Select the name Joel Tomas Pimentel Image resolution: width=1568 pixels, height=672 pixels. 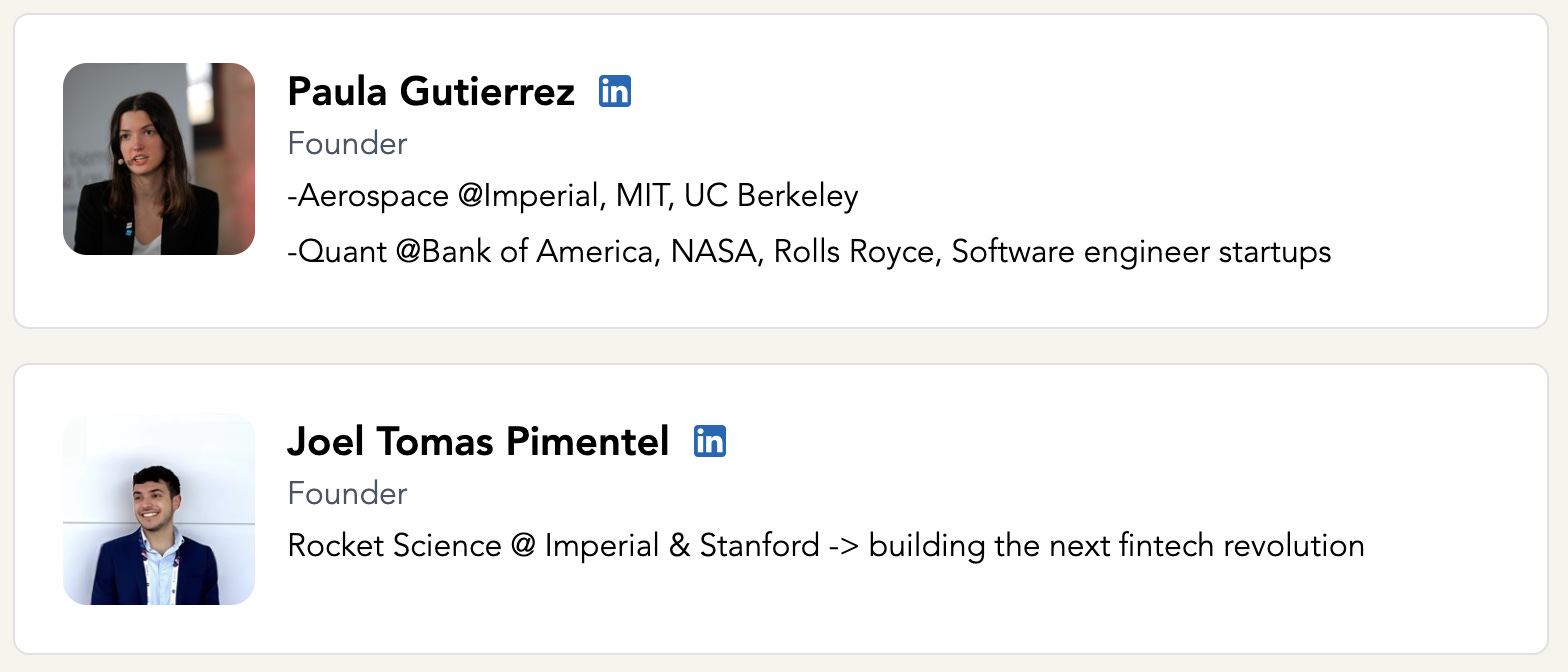[x=478, y=441]
